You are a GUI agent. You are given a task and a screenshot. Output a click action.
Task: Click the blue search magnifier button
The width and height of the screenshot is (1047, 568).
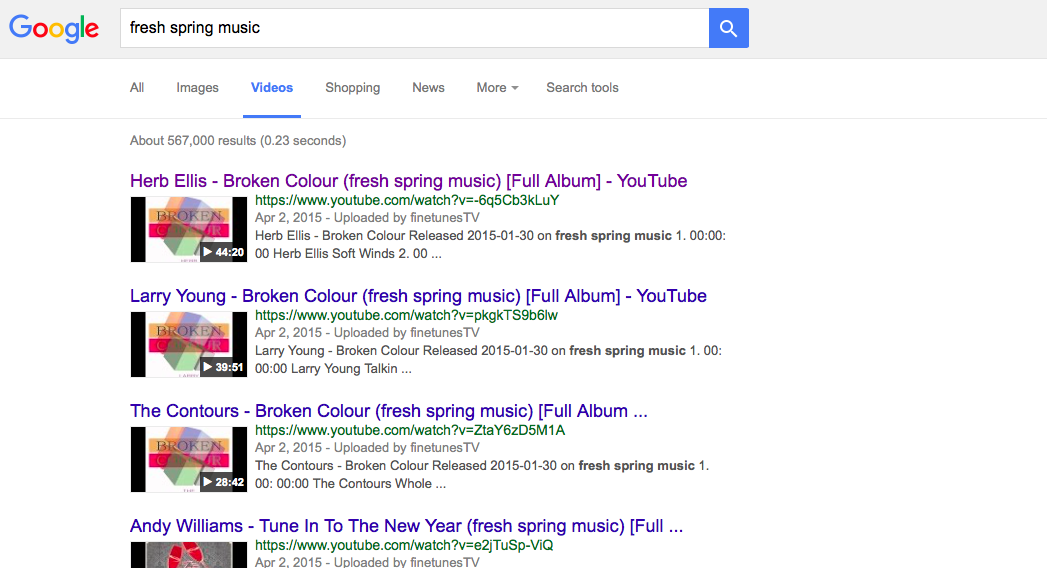pos(728,28)
